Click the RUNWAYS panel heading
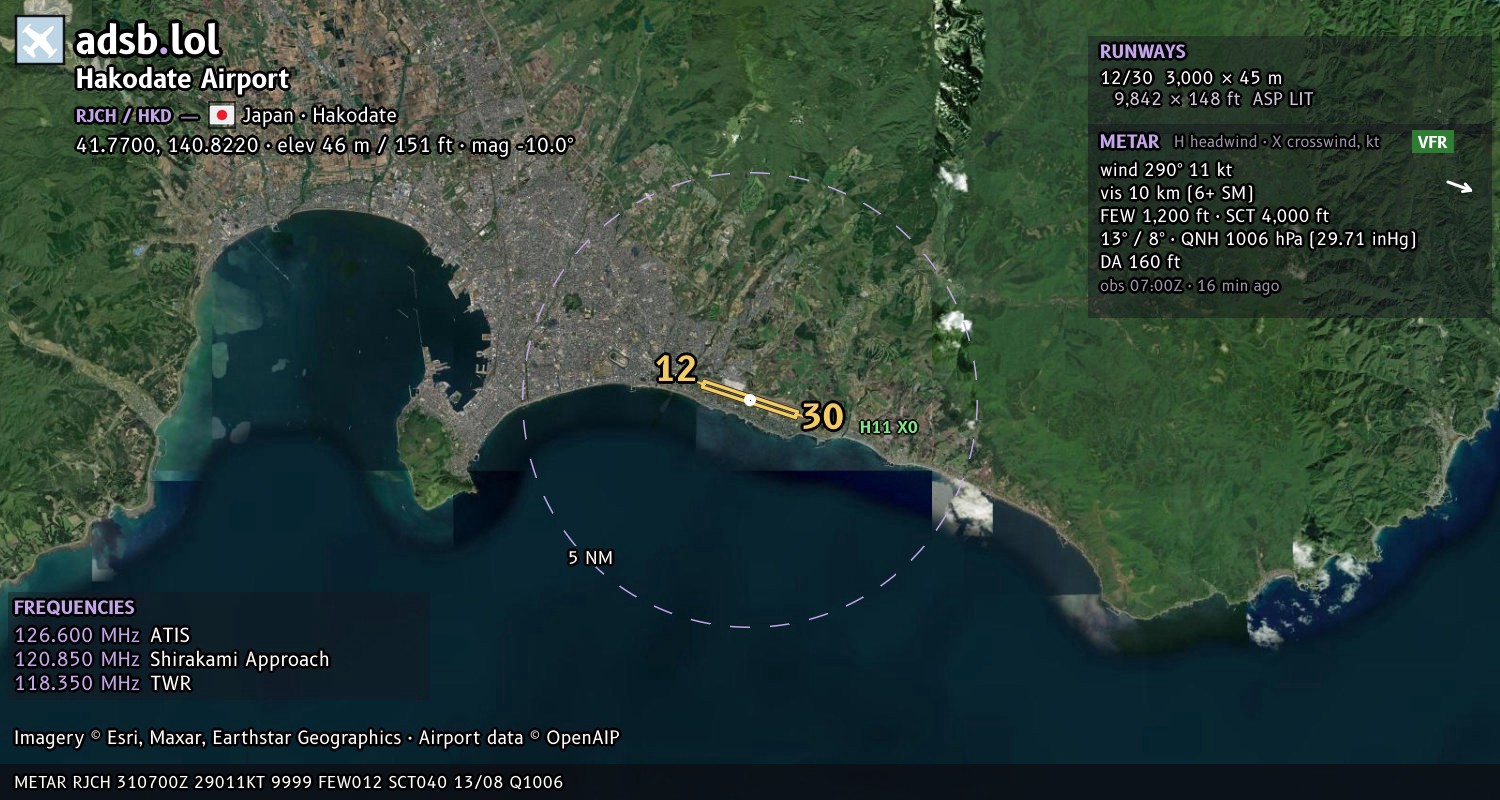 [x=1142, y=52]
